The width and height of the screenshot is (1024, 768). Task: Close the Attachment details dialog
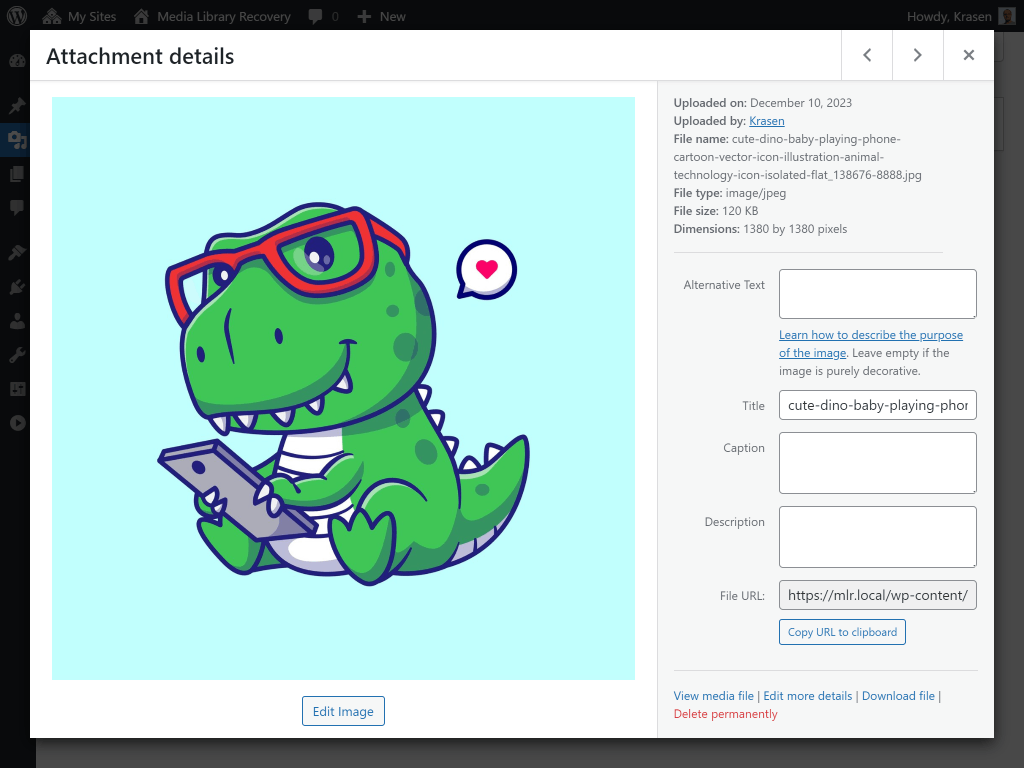pyautogui.click(x=968, y=56)
